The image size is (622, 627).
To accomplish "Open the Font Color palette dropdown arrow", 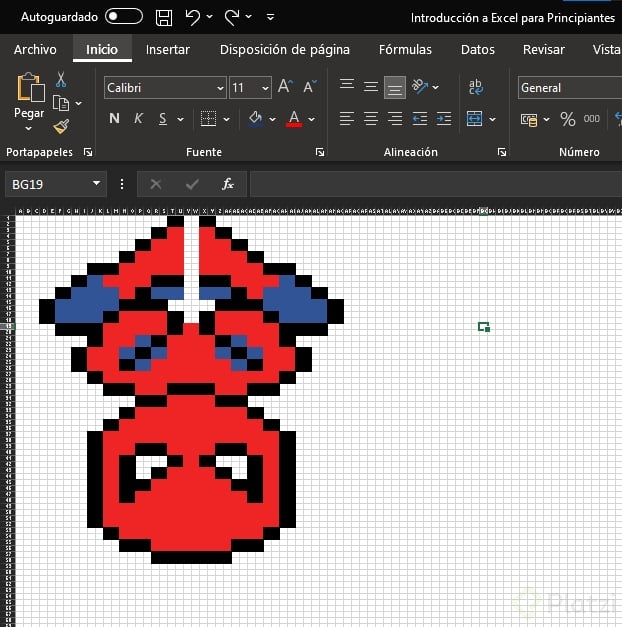I will (311, 119).
